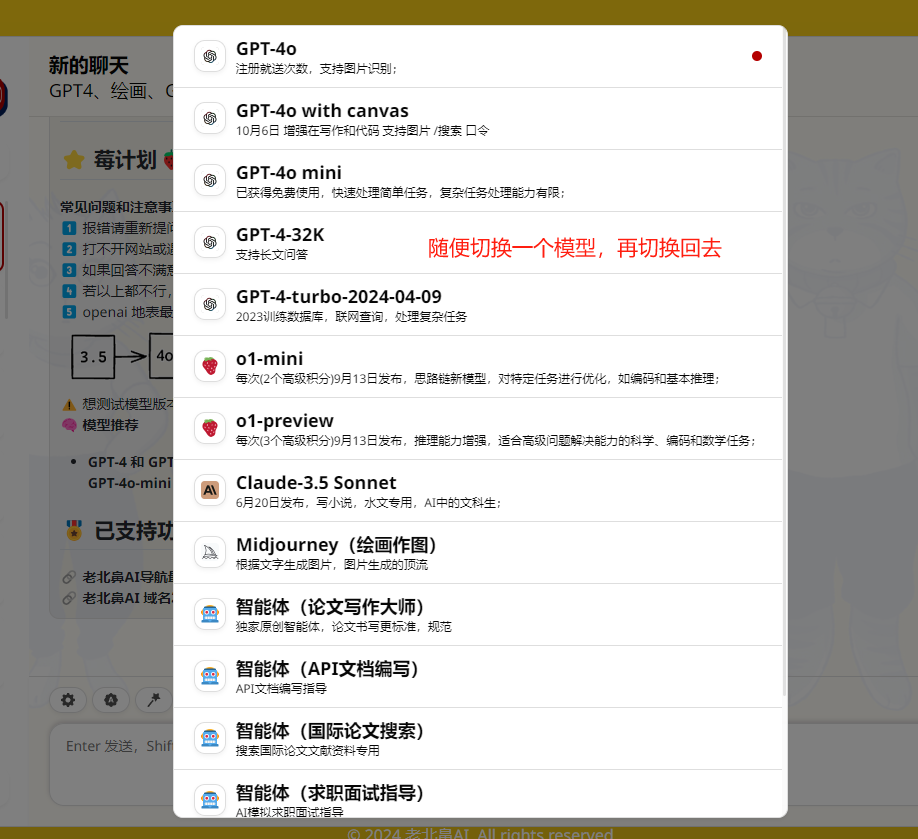Screen dimensions: 918x839
Task: Click the OpenAI icon for GPT-4o mini
Action: [210, 180]
